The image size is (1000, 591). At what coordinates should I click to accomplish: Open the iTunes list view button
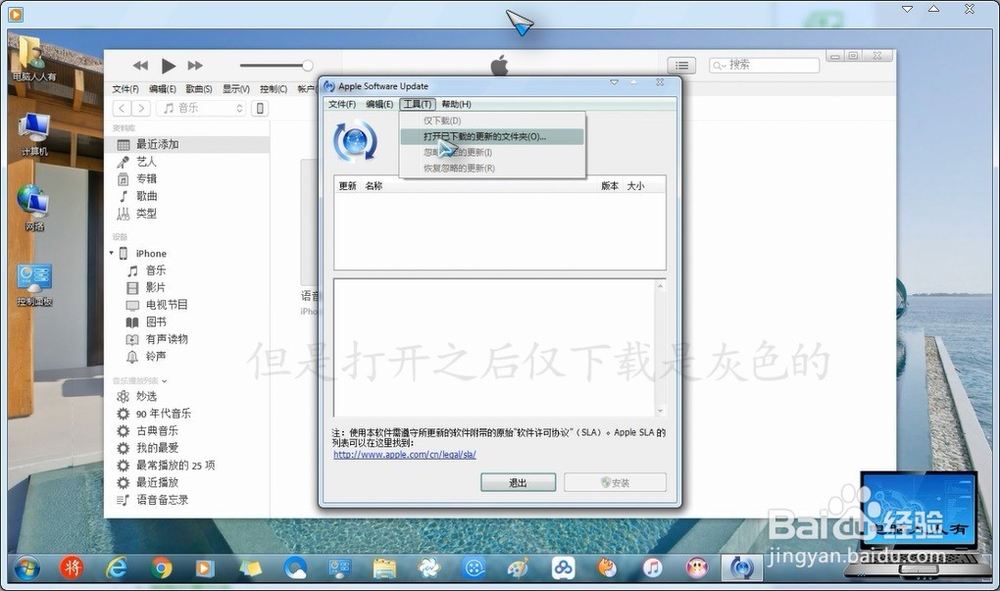[x=682, y=65]
